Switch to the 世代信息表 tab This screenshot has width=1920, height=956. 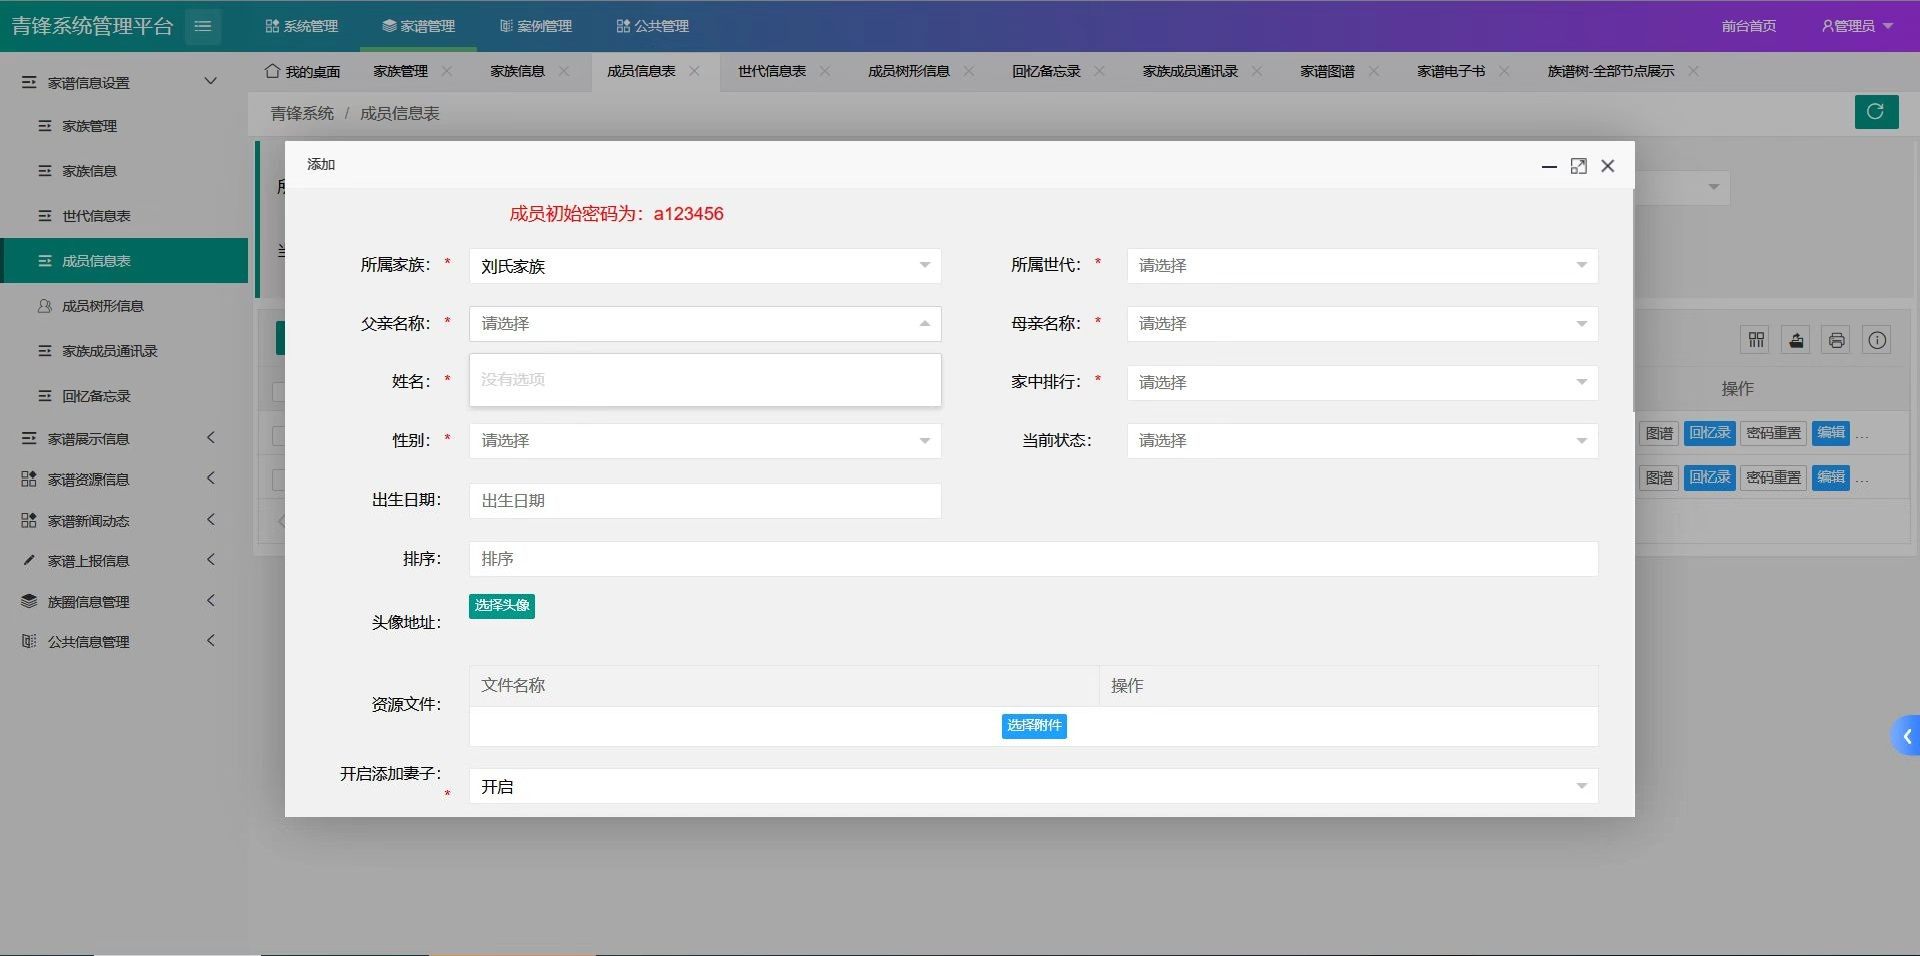tap(771, 71)
